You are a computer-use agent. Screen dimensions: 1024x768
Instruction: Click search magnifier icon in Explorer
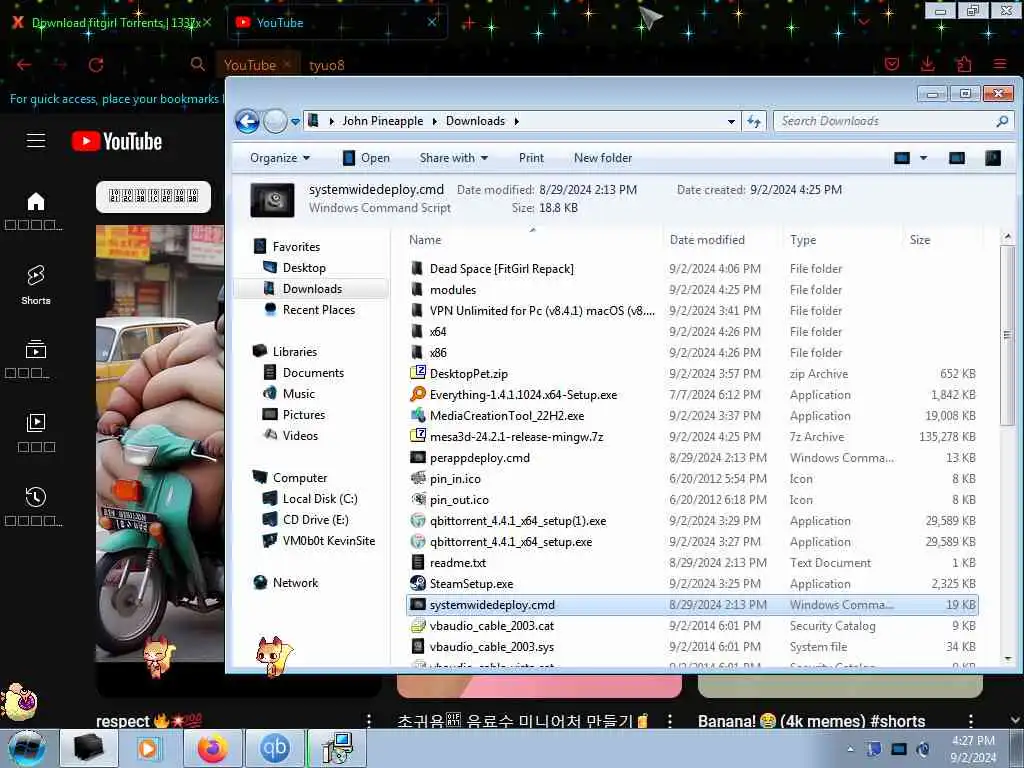coord(1002,121)
